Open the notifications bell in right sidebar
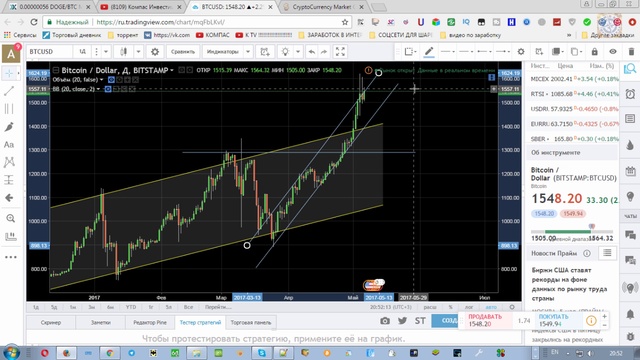Viewport: 640px width, 360px height. [630, 314]
